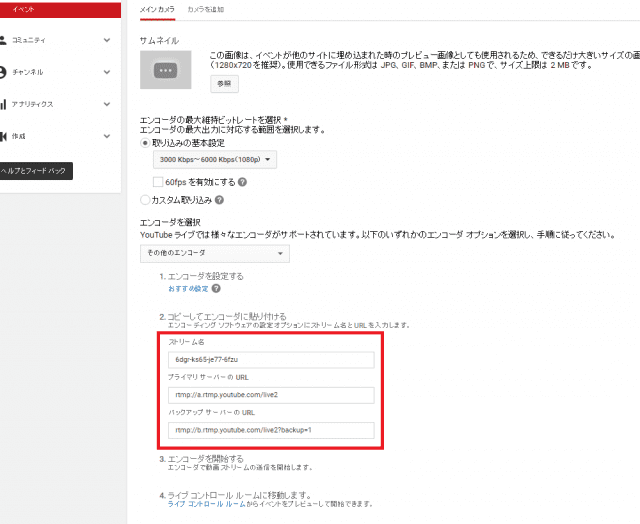Click the ストリーム名 input field

[x=271, y=360]
